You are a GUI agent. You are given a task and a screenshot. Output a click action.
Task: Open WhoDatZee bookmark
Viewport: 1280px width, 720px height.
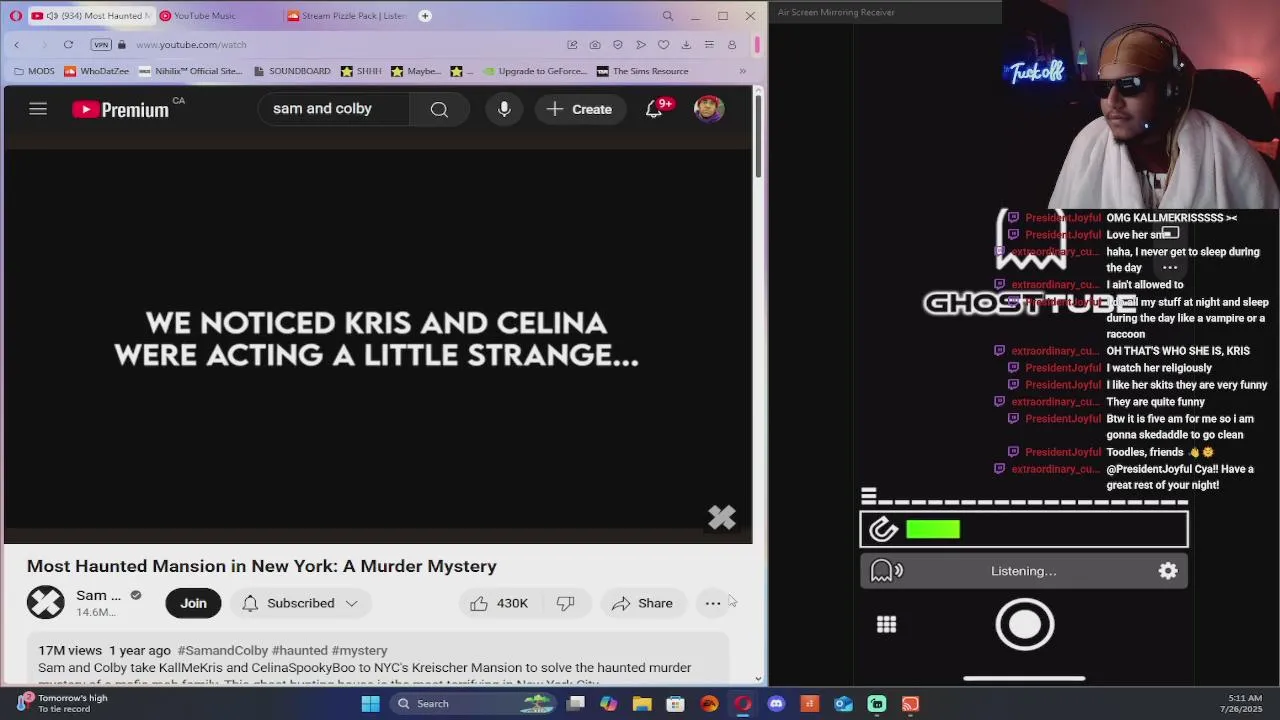(96, 71)
